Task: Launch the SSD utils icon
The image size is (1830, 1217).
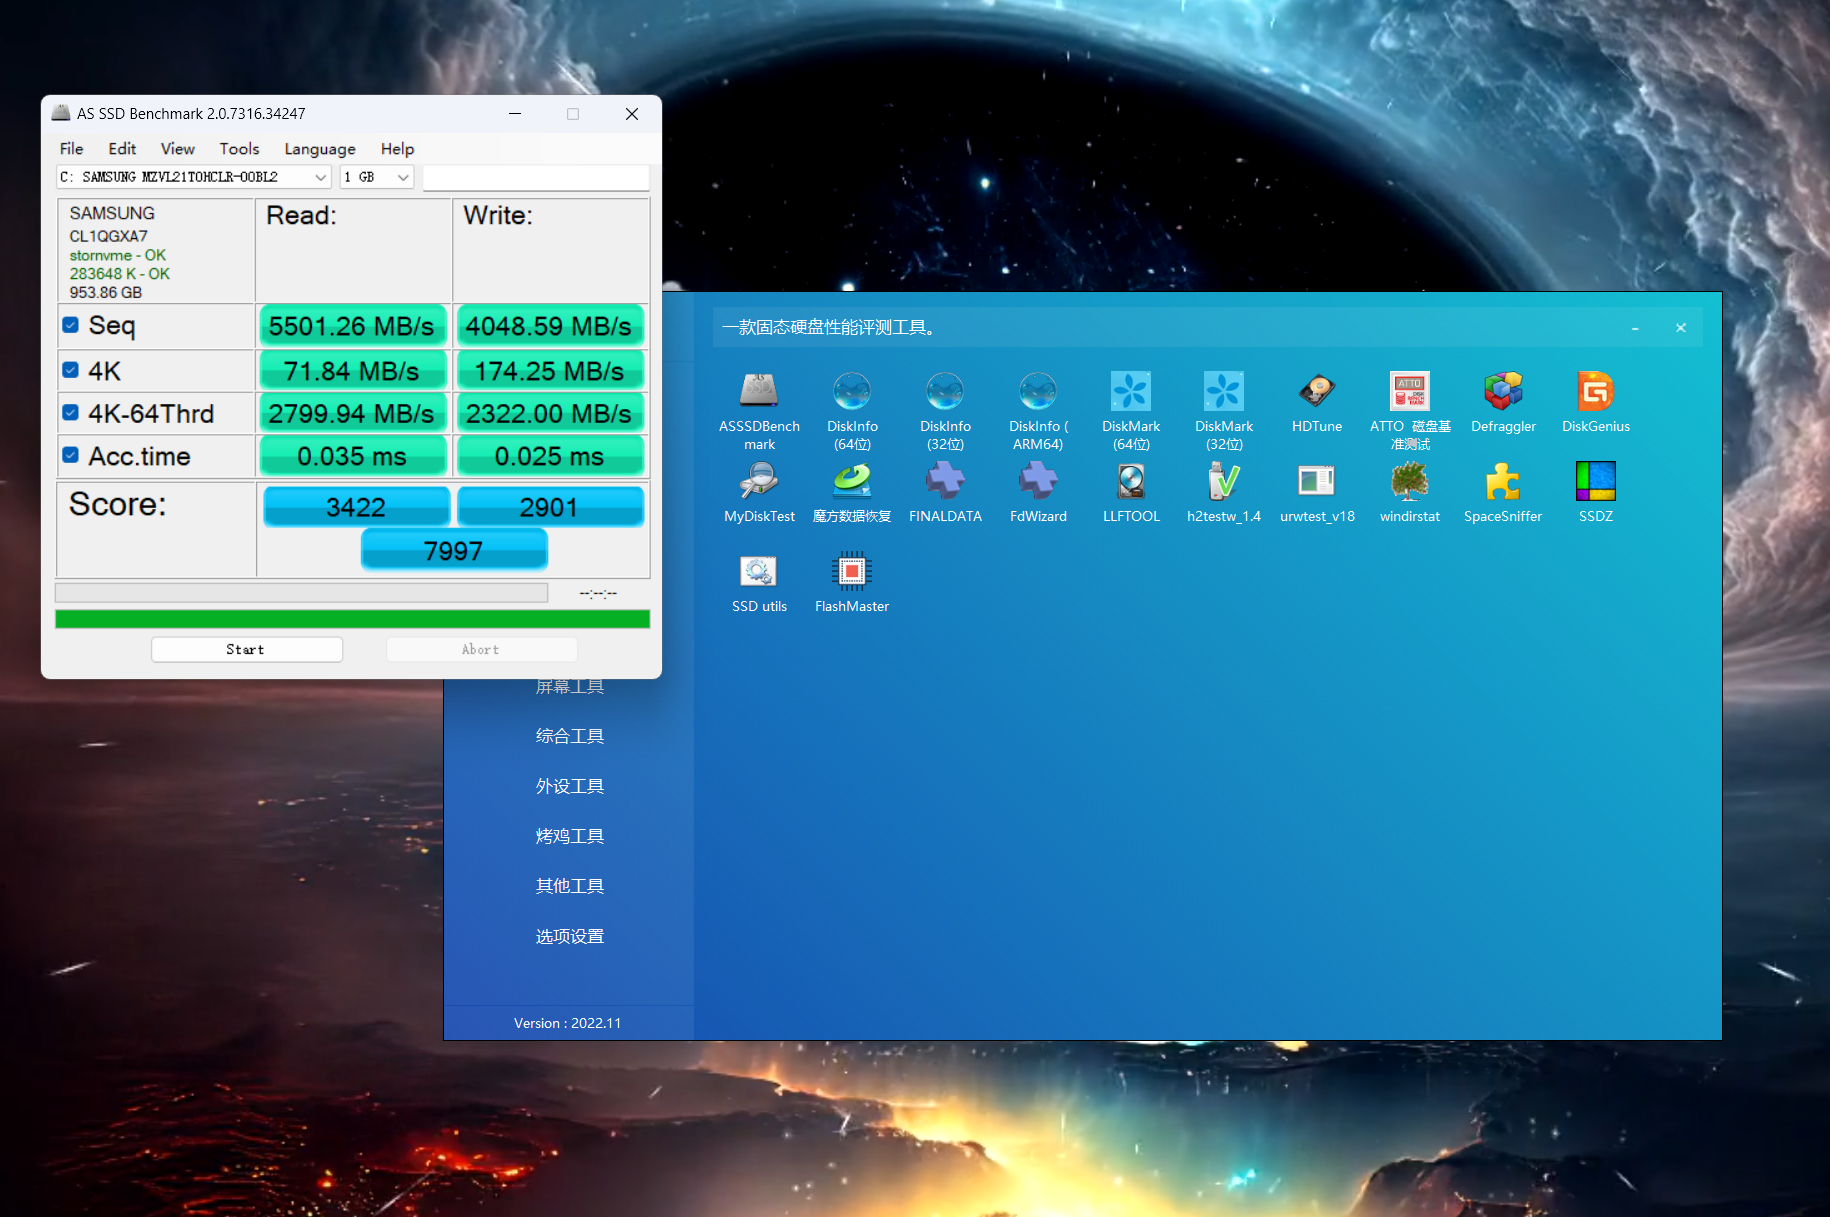Action: (x=759, y=571)
